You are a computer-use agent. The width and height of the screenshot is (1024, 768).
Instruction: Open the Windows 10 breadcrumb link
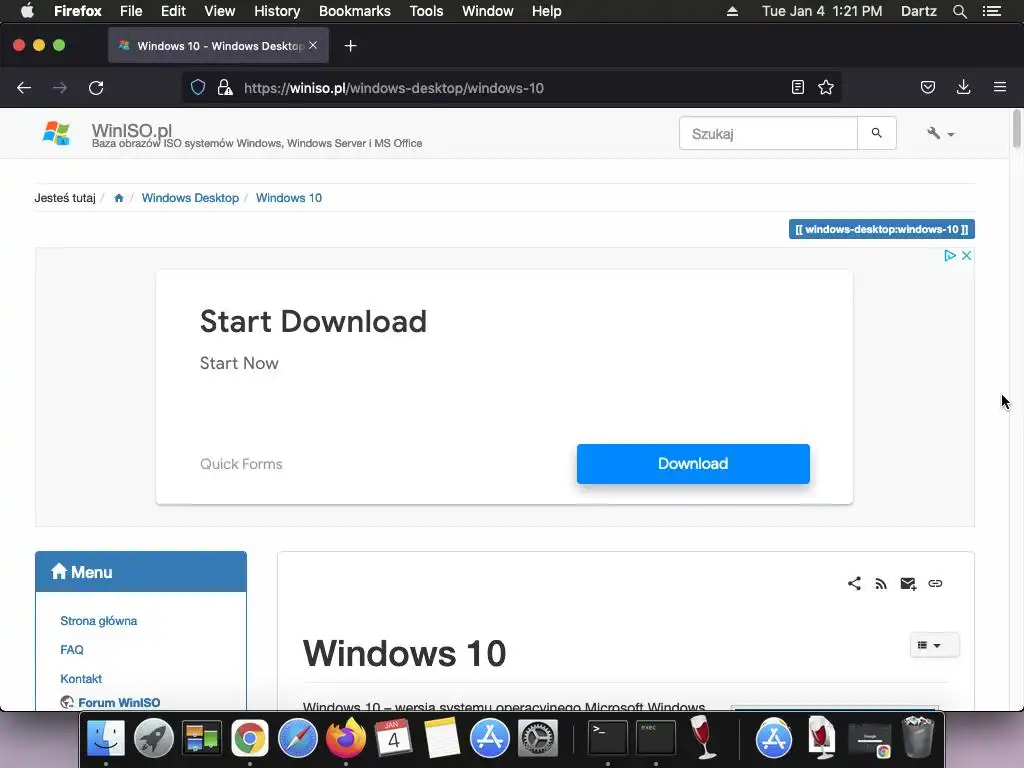pyautogui.click(x=289, y=198)
